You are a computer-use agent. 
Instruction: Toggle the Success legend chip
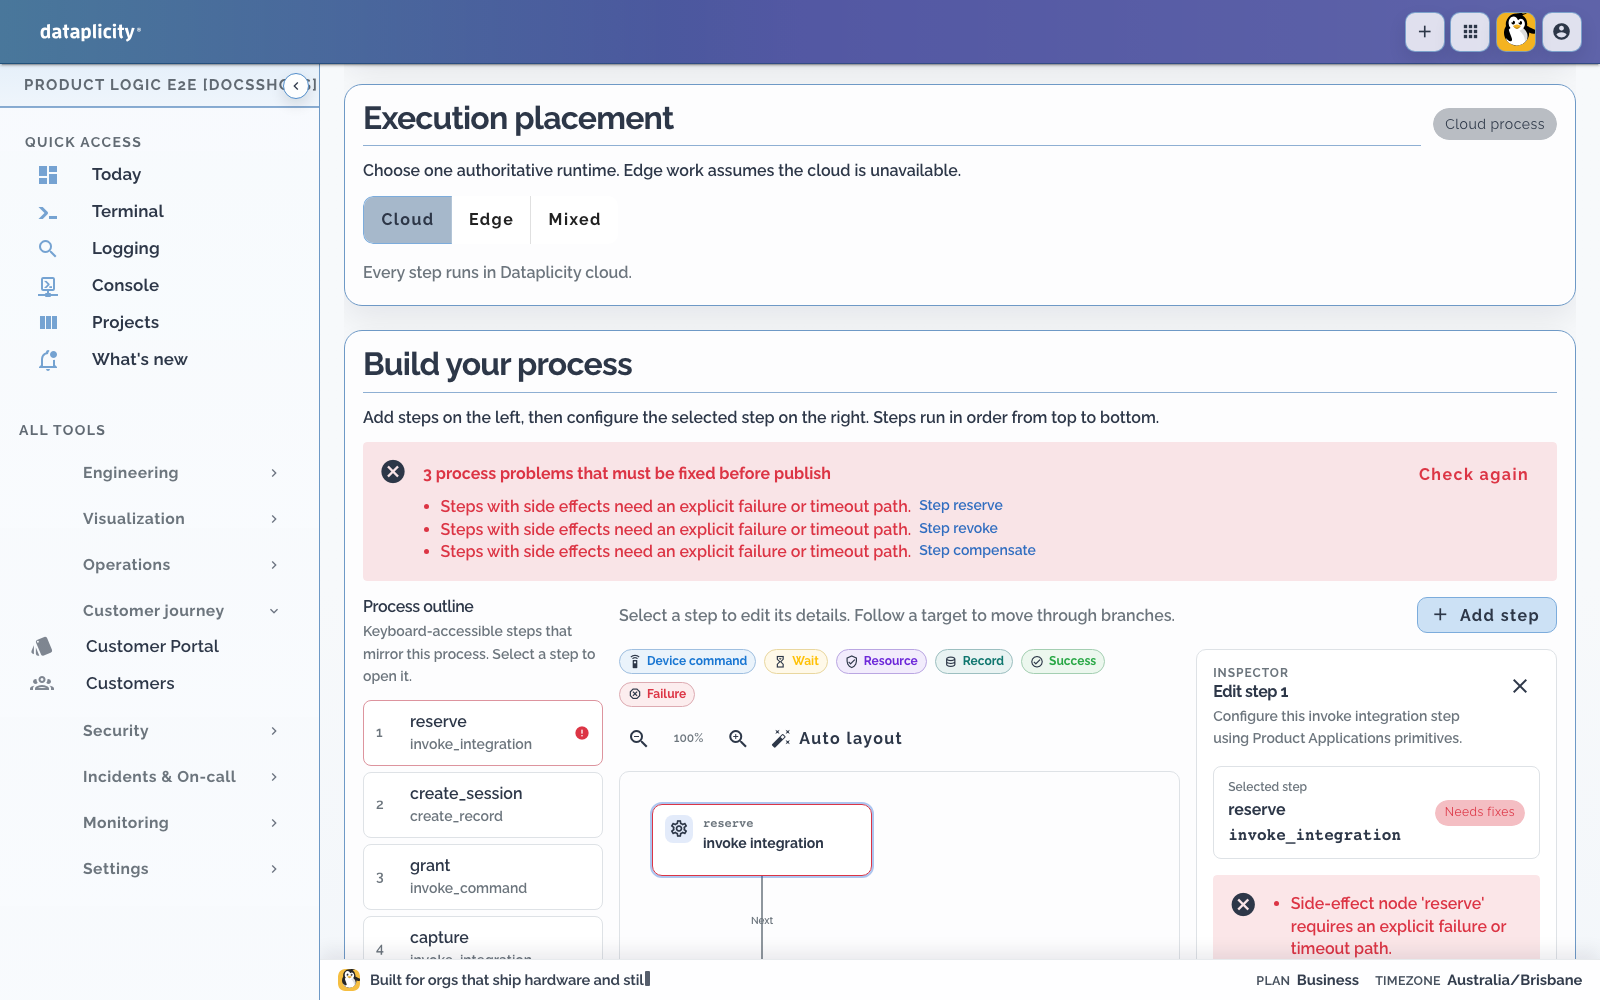coord(1063,661)
